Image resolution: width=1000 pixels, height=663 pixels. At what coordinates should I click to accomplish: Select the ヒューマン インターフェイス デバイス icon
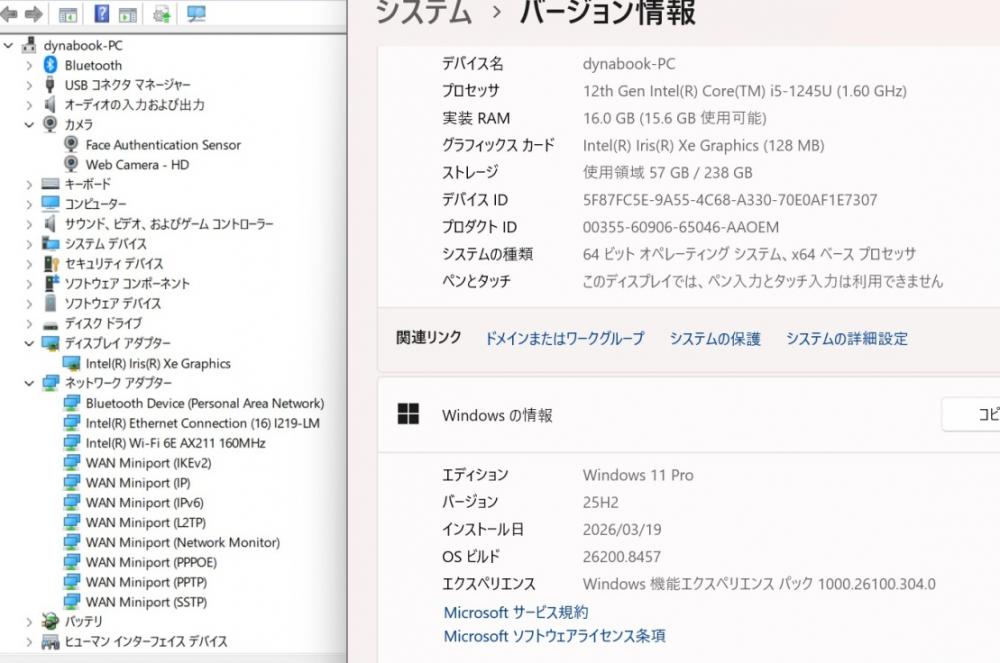pos(50,641)
